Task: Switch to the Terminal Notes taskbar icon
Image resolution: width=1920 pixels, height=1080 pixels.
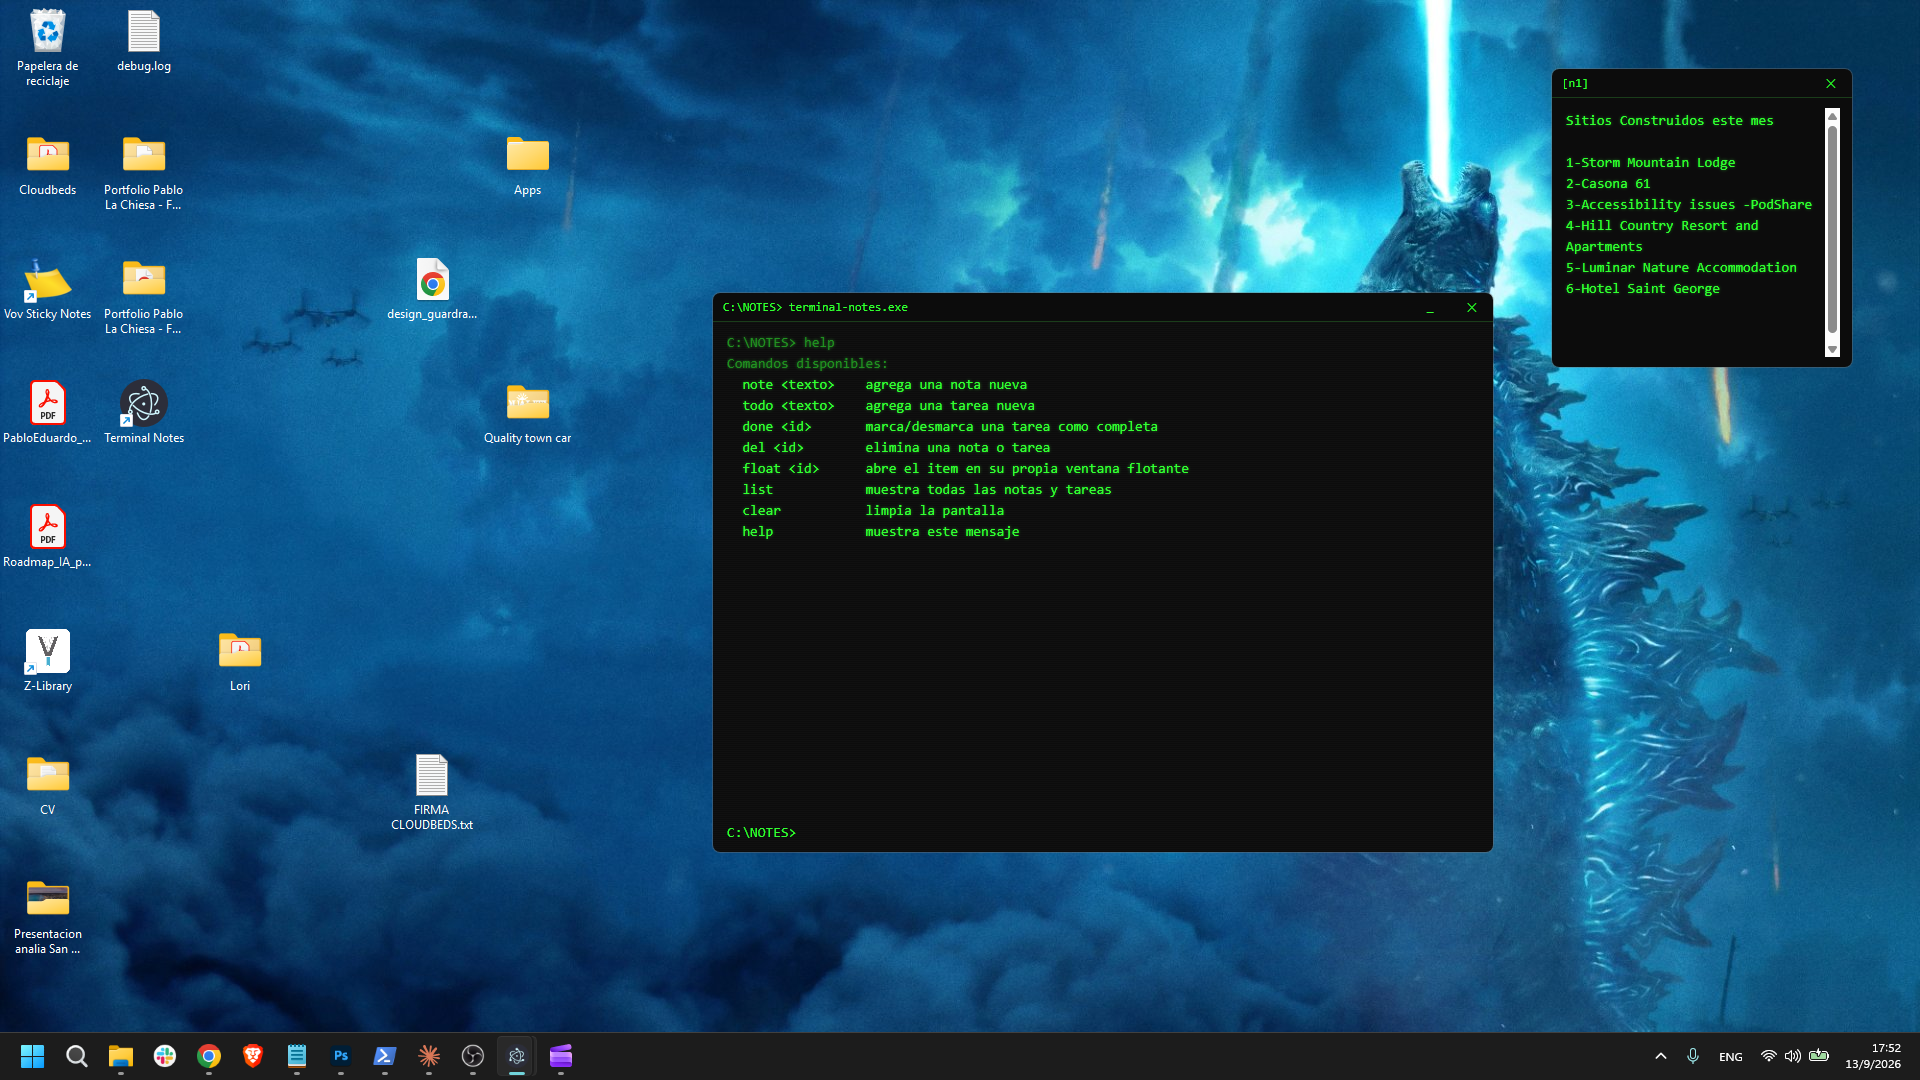Action: pyautogui.click(x=517, y=1056)
